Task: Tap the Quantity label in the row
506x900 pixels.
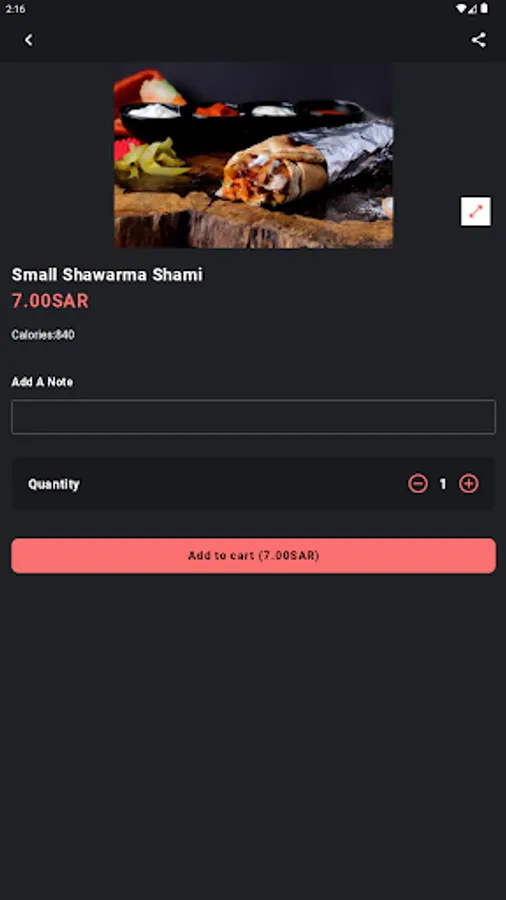Action: 54,484
